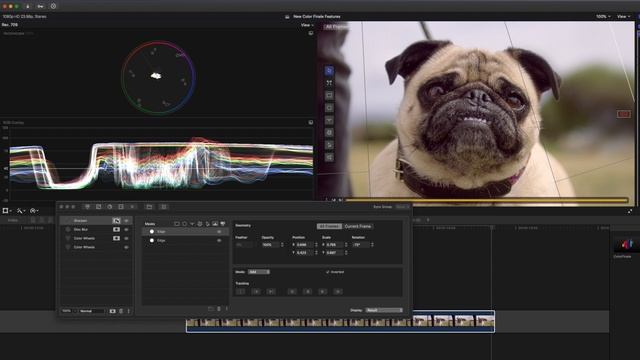Add a rectangle mask in Masks header
This screenshot has height=360, width=640.
click(x=177, y=224)
